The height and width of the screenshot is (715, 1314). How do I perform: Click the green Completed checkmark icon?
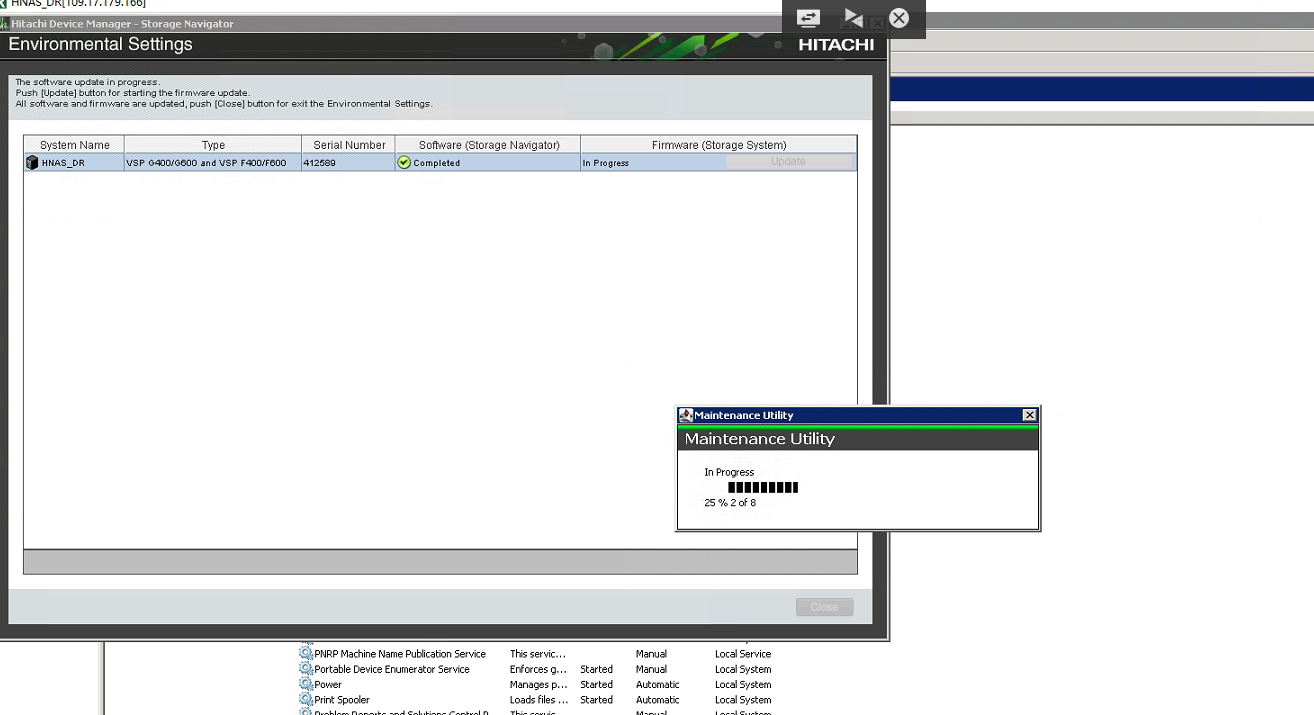(404, 162)
